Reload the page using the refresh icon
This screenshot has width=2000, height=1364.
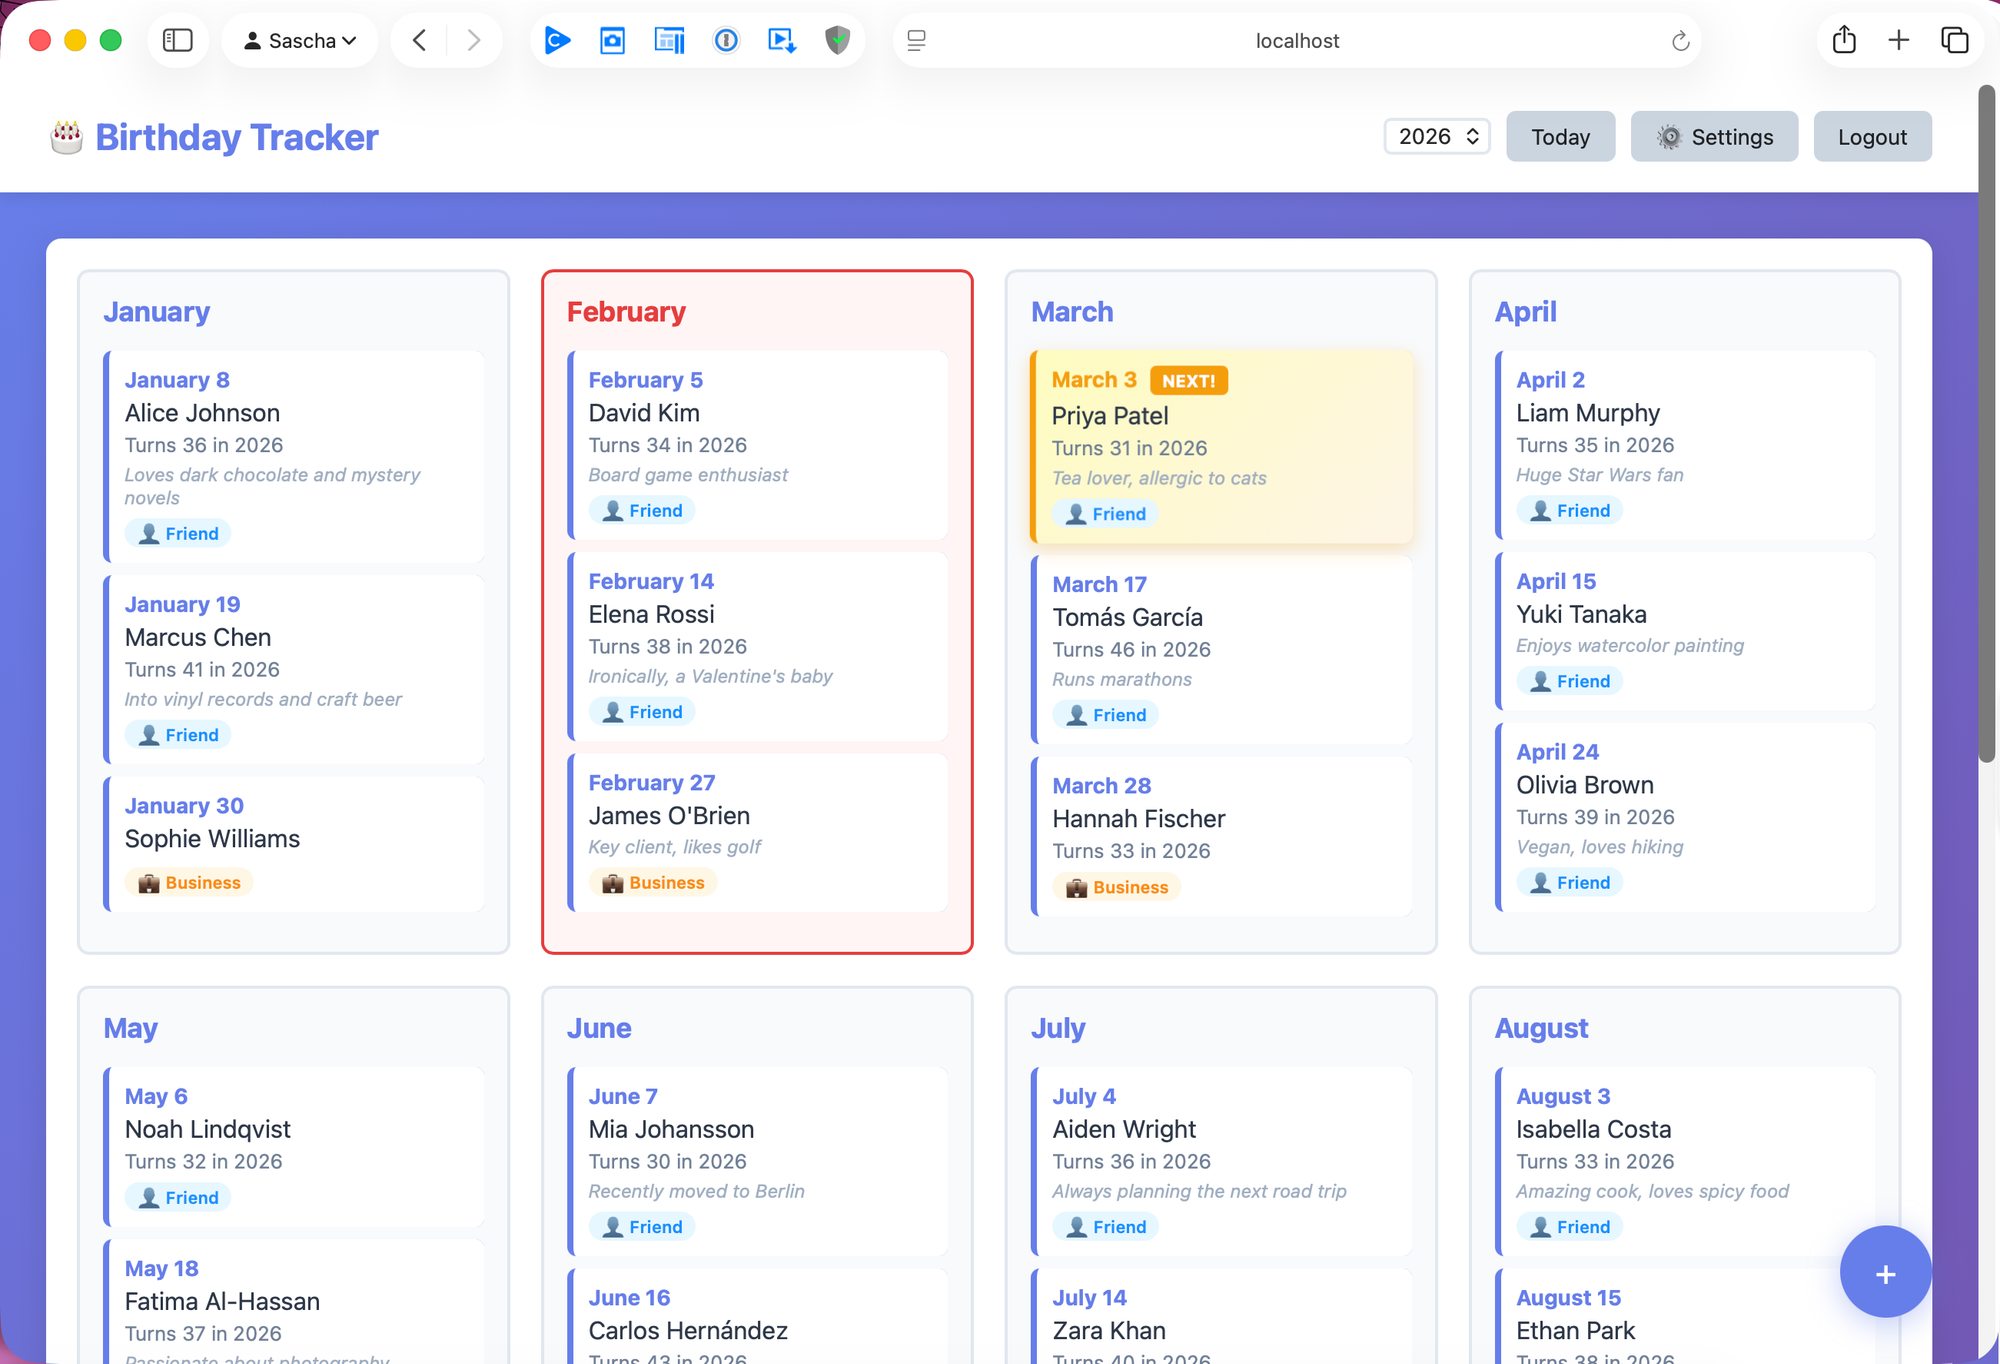[1679, 40]
